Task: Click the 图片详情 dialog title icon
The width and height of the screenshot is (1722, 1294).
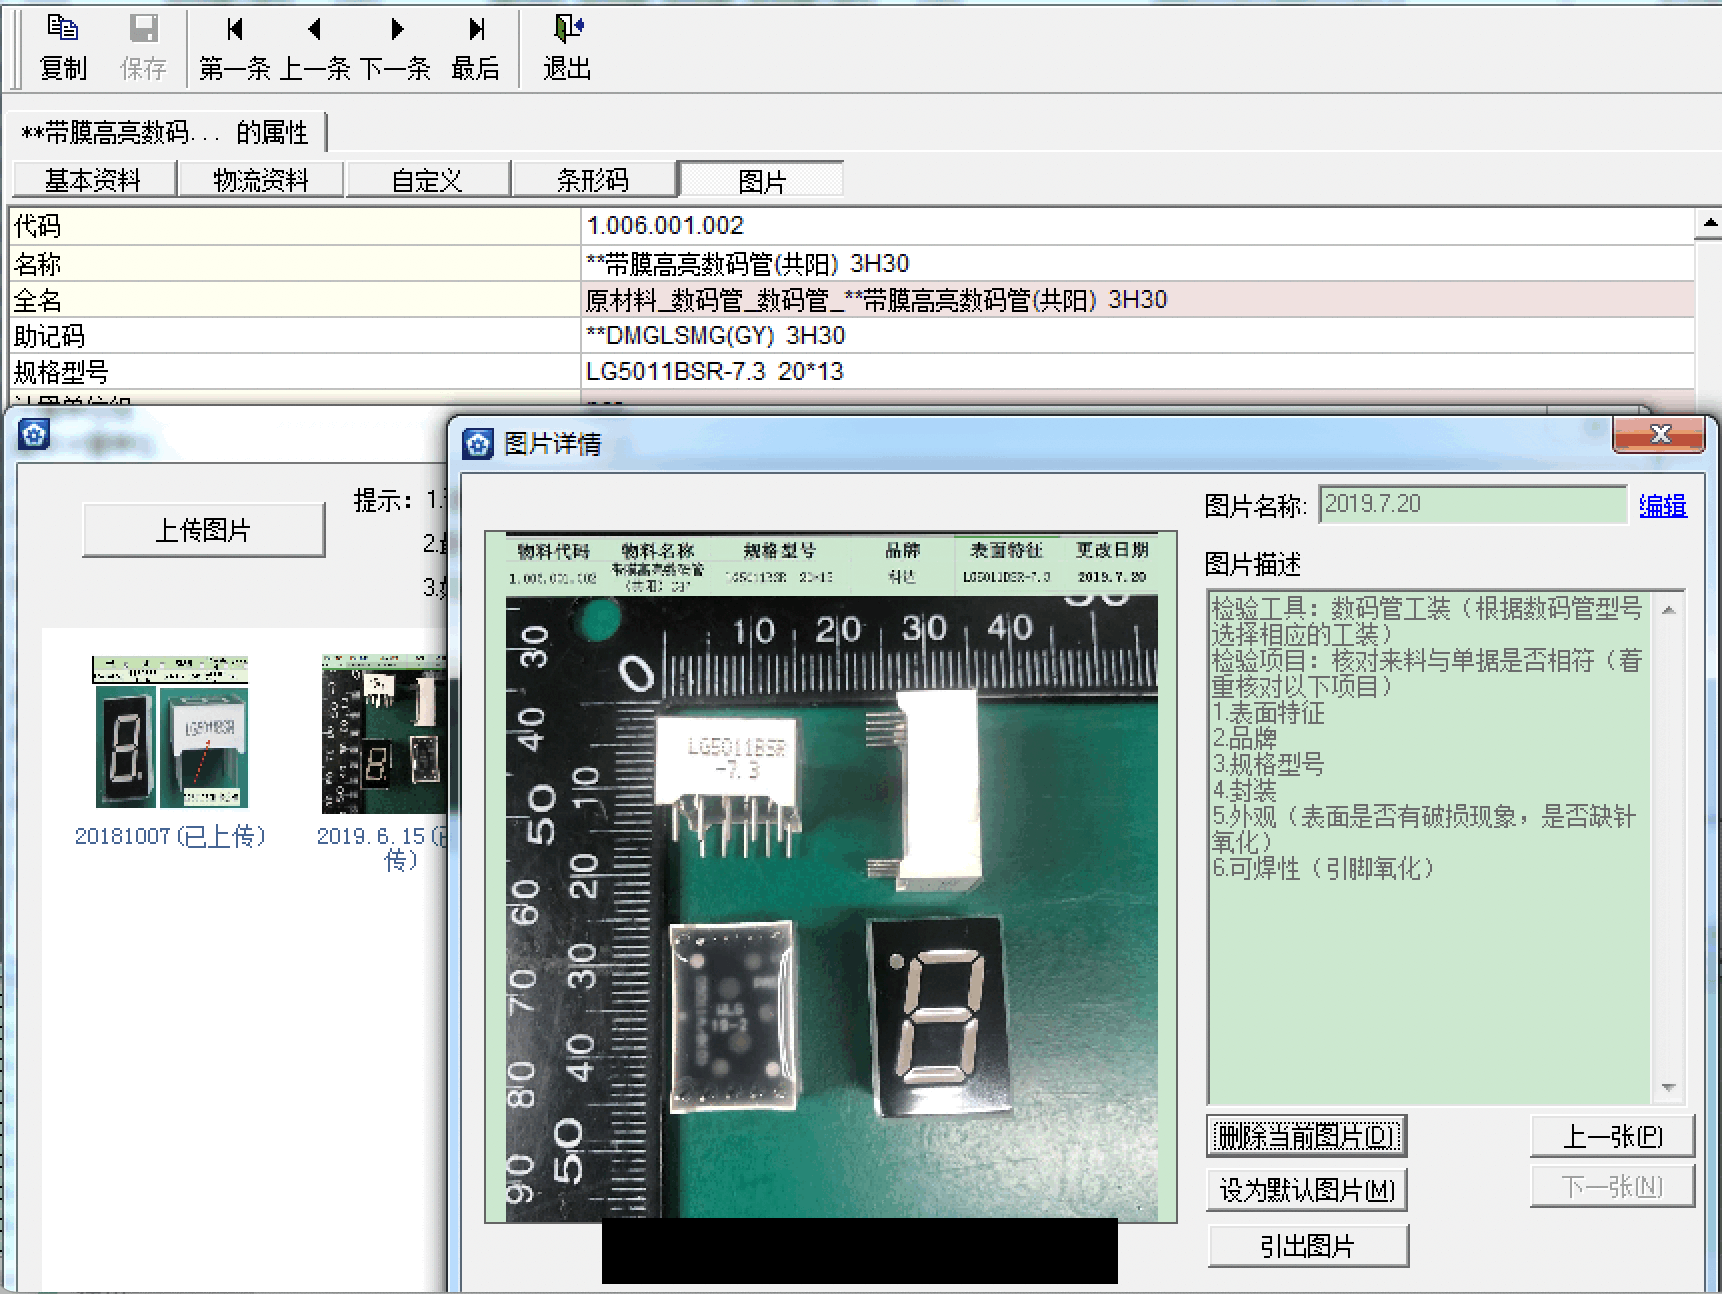Action: pos(478,444)
